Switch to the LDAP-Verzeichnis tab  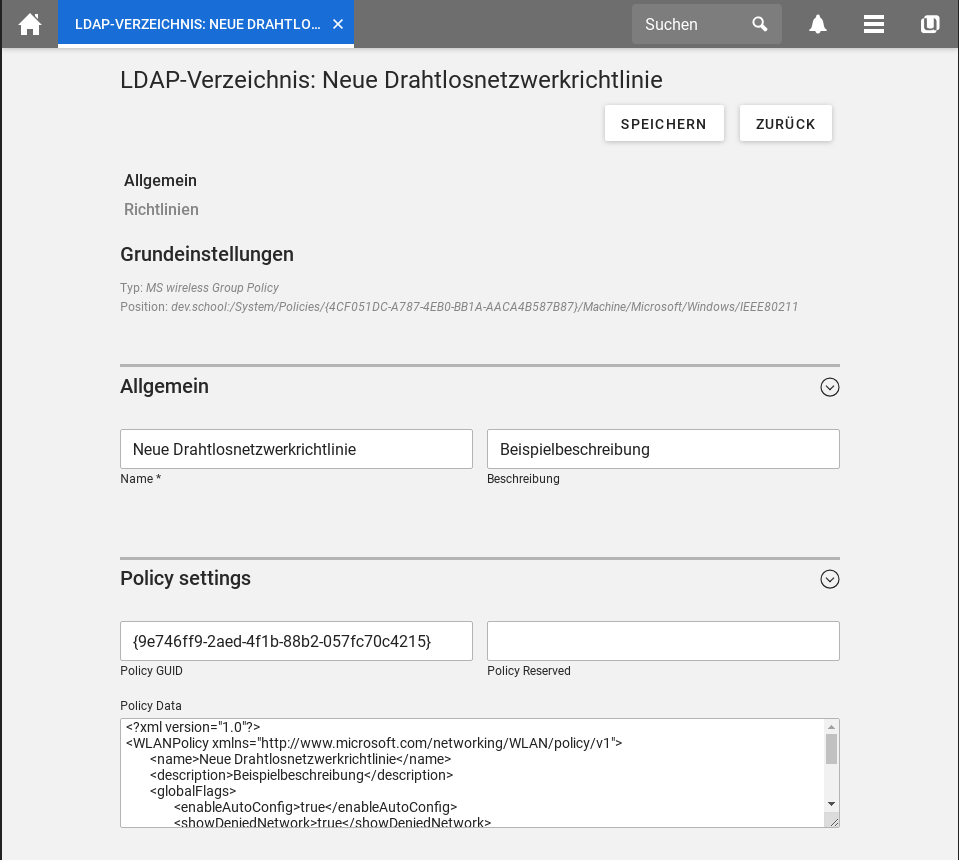tap(197, 24)
